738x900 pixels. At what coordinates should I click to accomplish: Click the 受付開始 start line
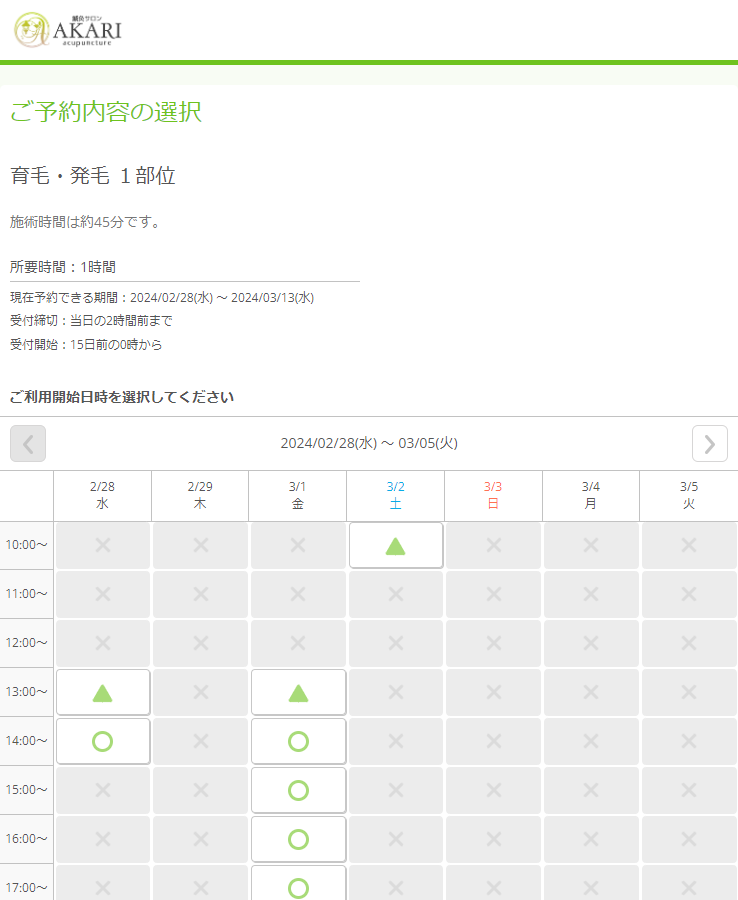coord(86,344)
